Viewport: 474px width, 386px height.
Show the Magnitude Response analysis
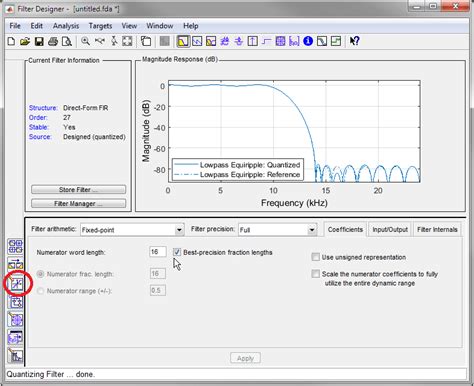point(183,41)
